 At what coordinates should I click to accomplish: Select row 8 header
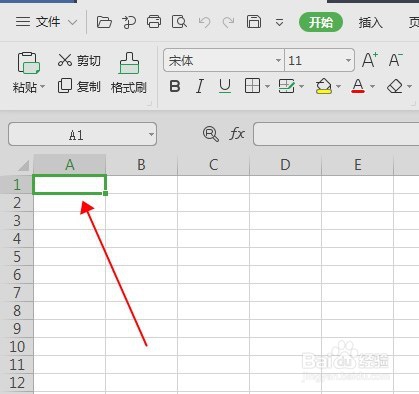point(17,311)
